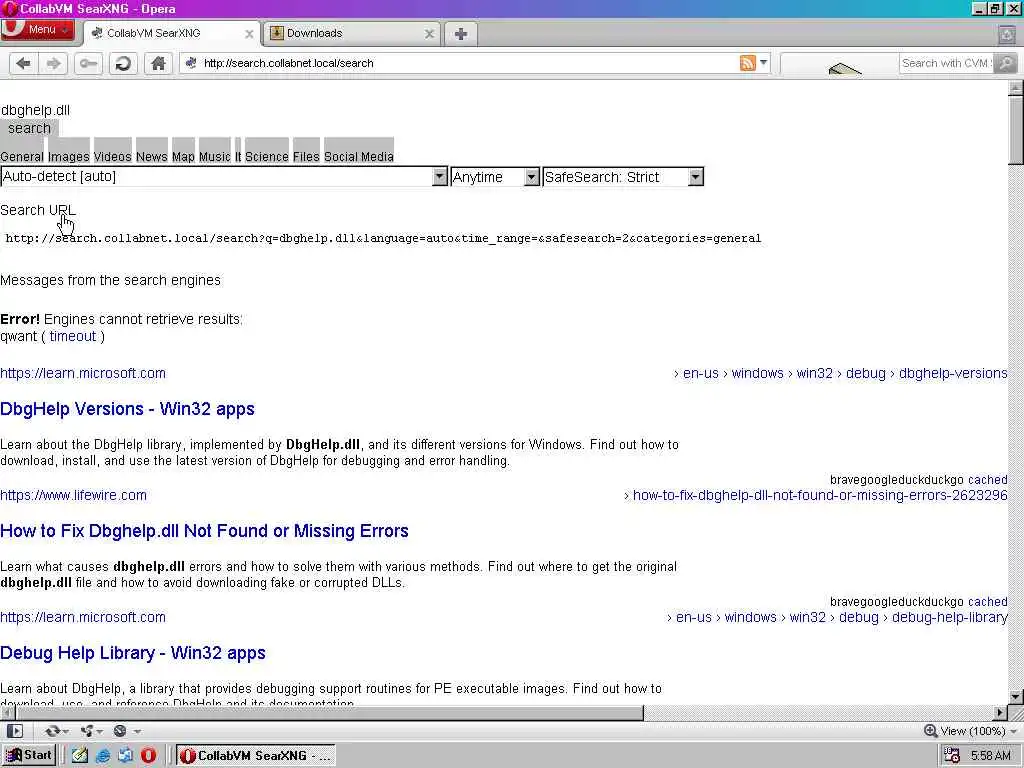The width and height of the screenshot is (1024, 768).
Task: Go to home page with house icon
Action: pyautogui.click(x=158, y=63)
